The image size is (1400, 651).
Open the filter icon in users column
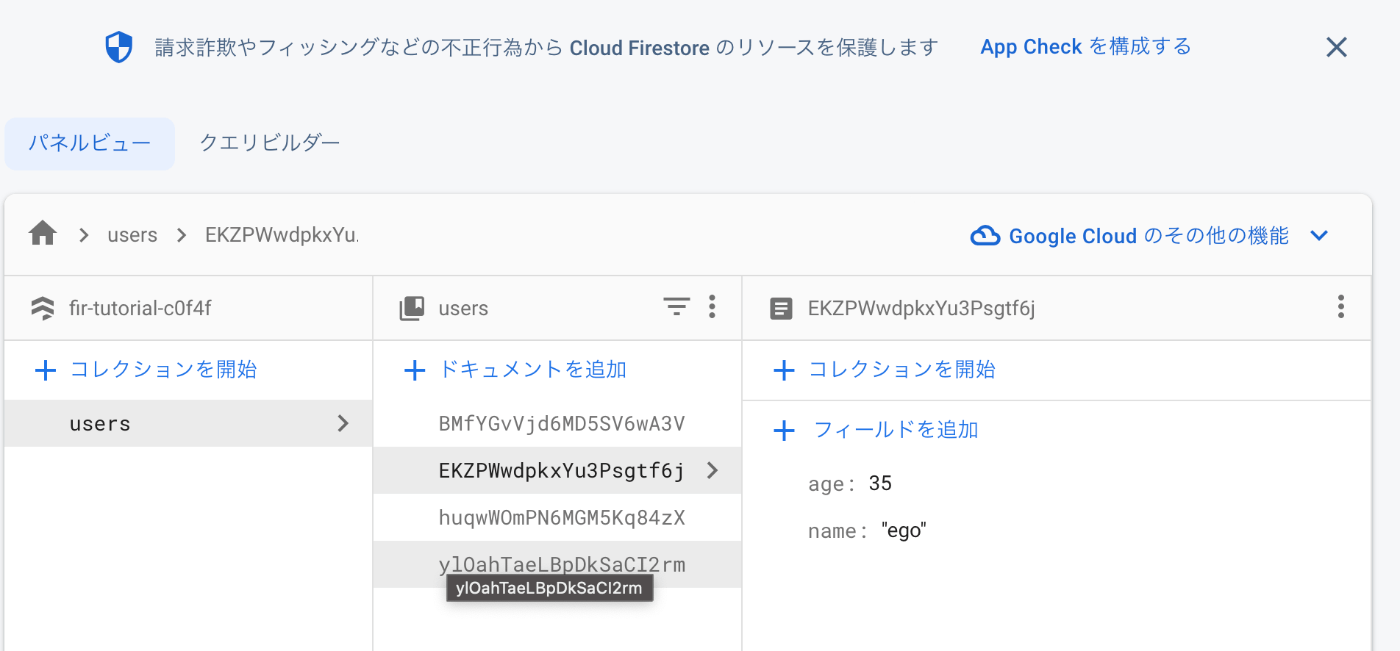click(677, 307)
